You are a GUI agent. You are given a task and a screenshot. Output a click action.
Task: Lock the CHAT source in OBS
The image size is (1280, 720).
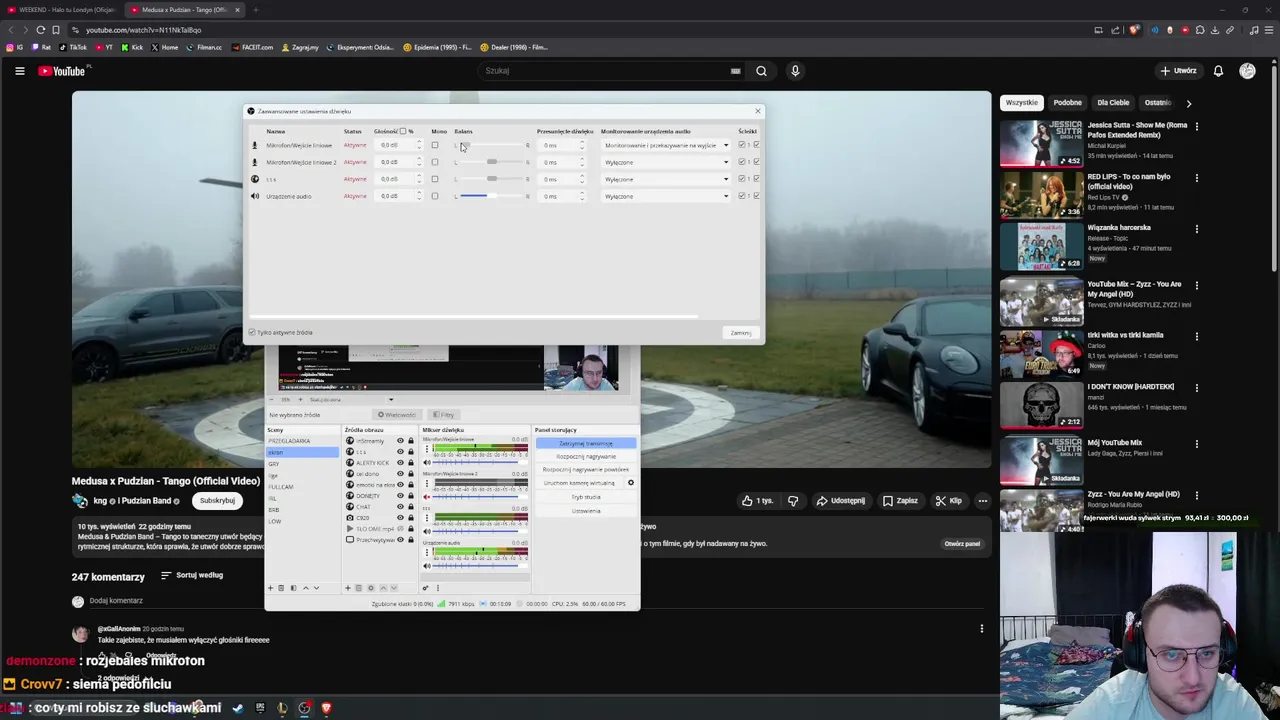(411, 507)
